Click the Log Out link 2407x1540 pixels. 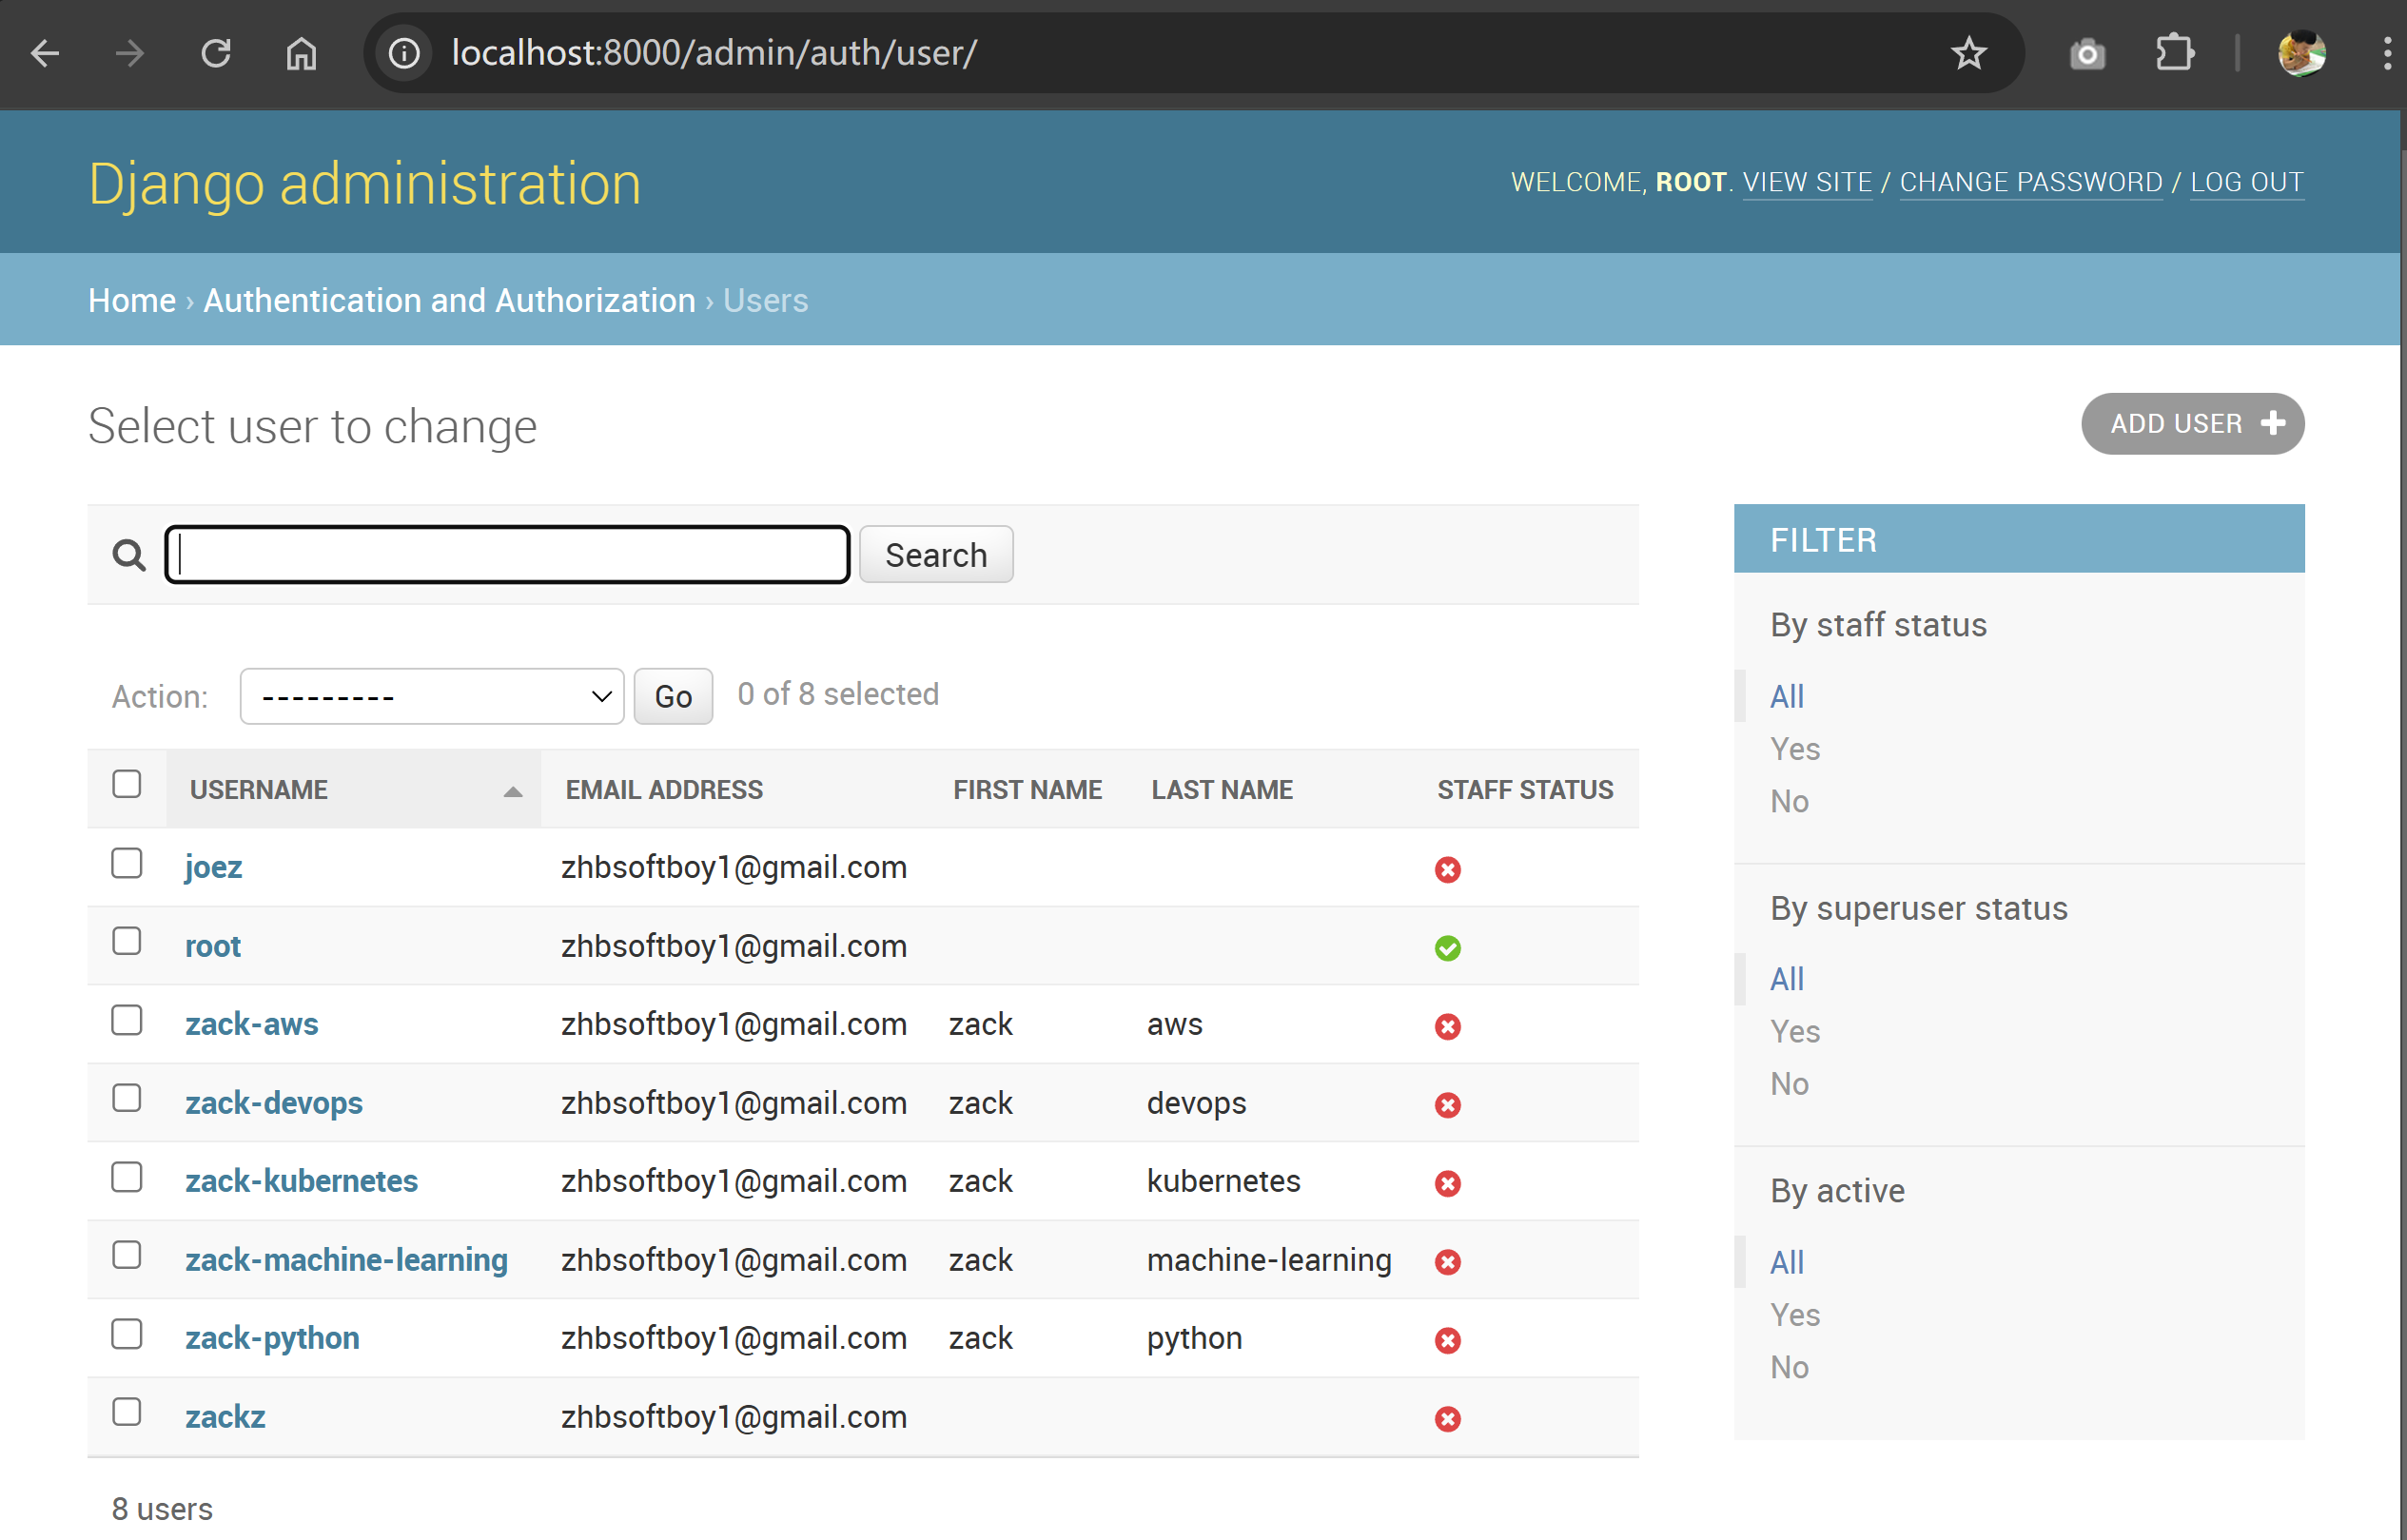point(2246,182)
